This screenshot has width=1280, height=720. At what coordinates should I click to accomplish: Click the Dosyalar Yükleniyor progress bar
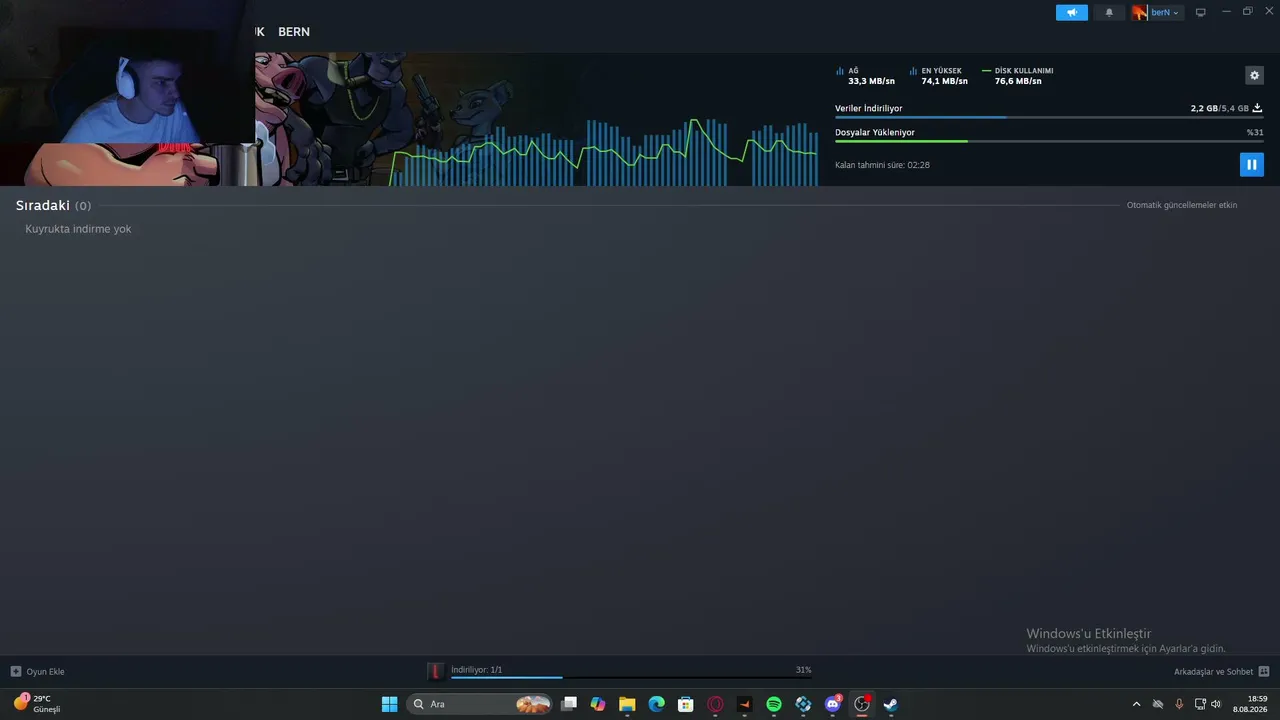tap(1049, 141)
